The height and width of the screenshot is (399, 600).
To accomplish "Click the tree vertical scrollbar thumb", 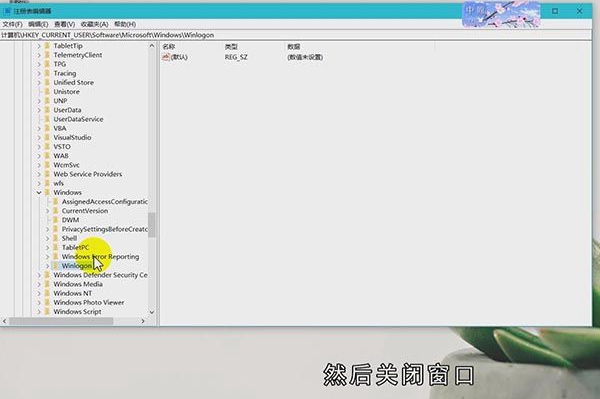I will click(x=152, y=225).
